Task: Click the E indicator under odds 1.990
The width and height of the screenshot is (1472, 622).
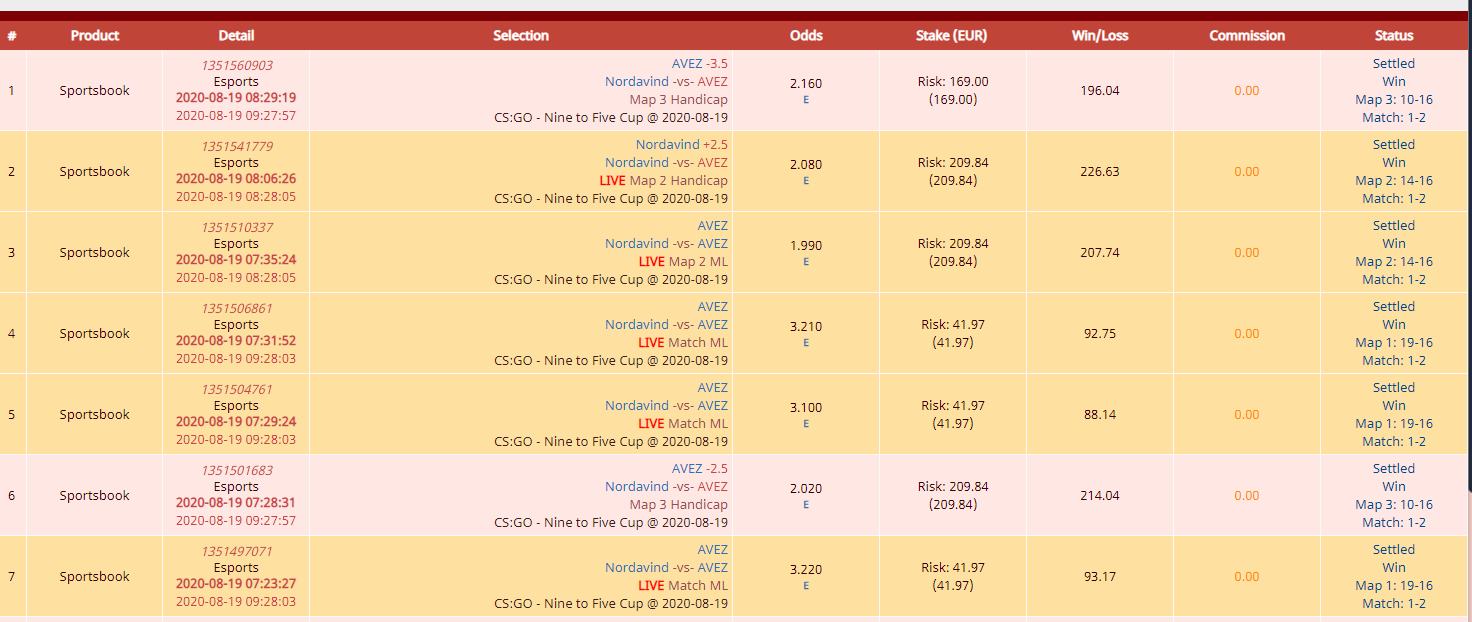Action: 806,262
